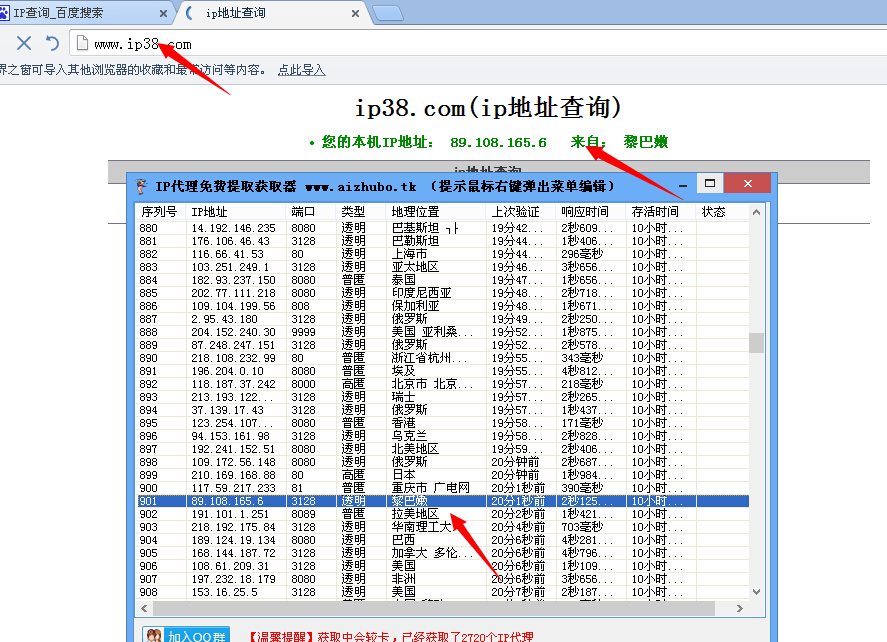The width and height of the screenshot is (887, 642).
Task: Click the vertical scrollbar up arrow in list
Action: [x=757, y=212]
